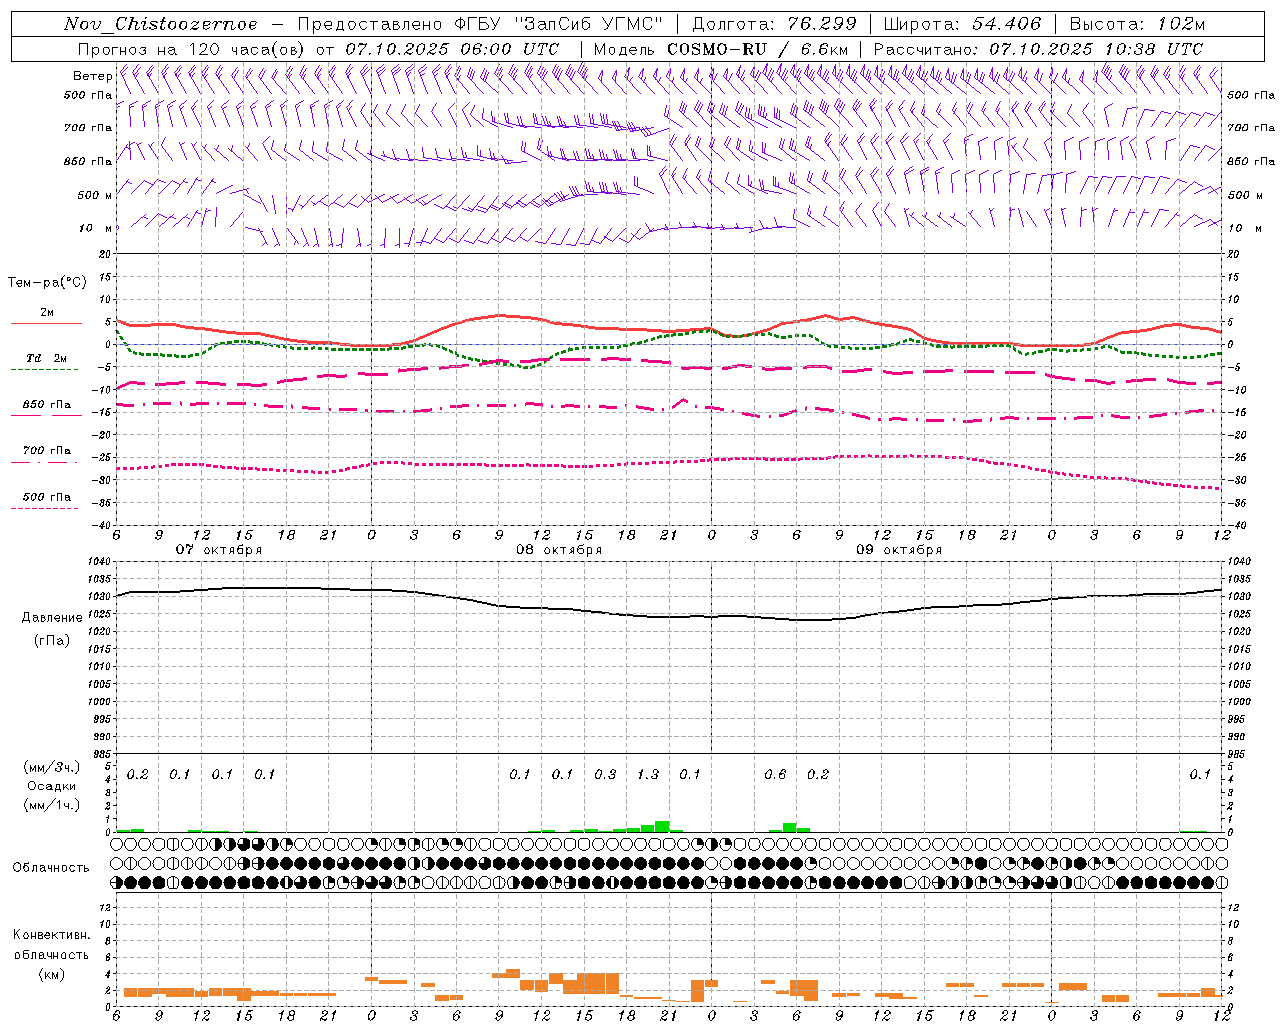Image resolution: width=1280 pixels, height=1024 pixels.
Task: Click the '(гПа)' unit label under Давление
Action: coord(51,640)
